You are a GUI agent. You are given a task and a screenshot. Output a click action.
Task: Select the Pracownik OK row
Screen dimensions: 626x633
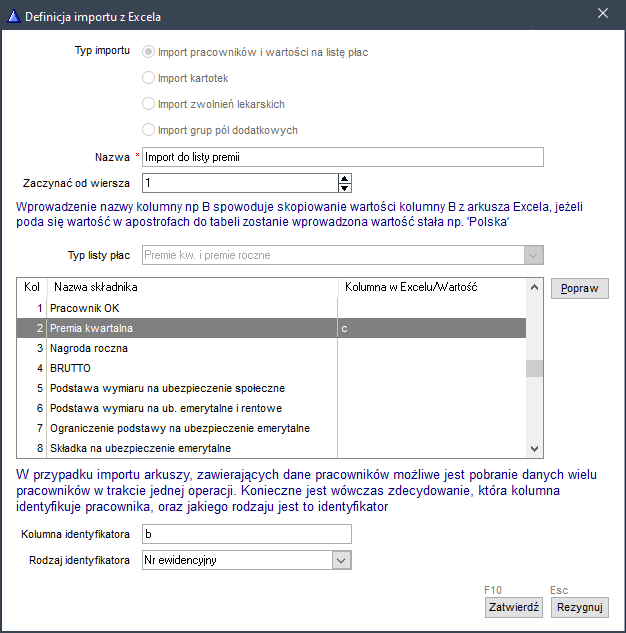click(271, 308)
